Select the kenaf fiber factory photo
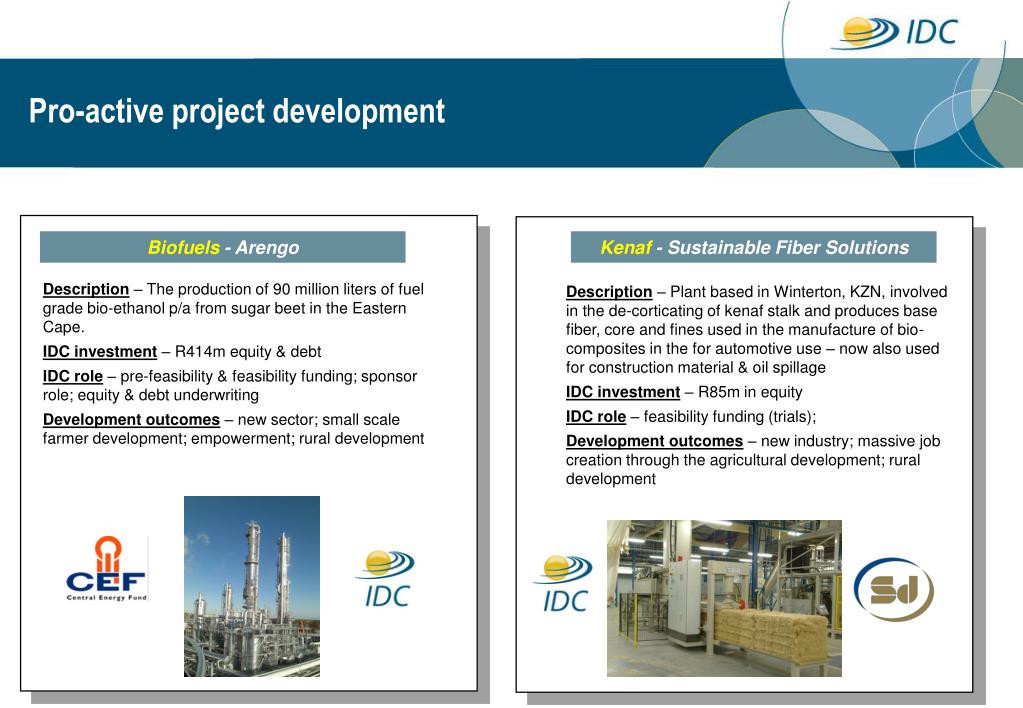Image resolution: width=1023 pixels, height=708 pixels. tap(724, 598)
